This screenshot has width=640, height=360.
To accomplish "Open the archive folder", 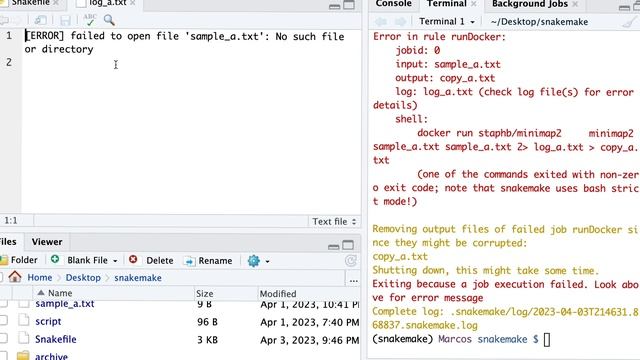I will click(51, 356).
